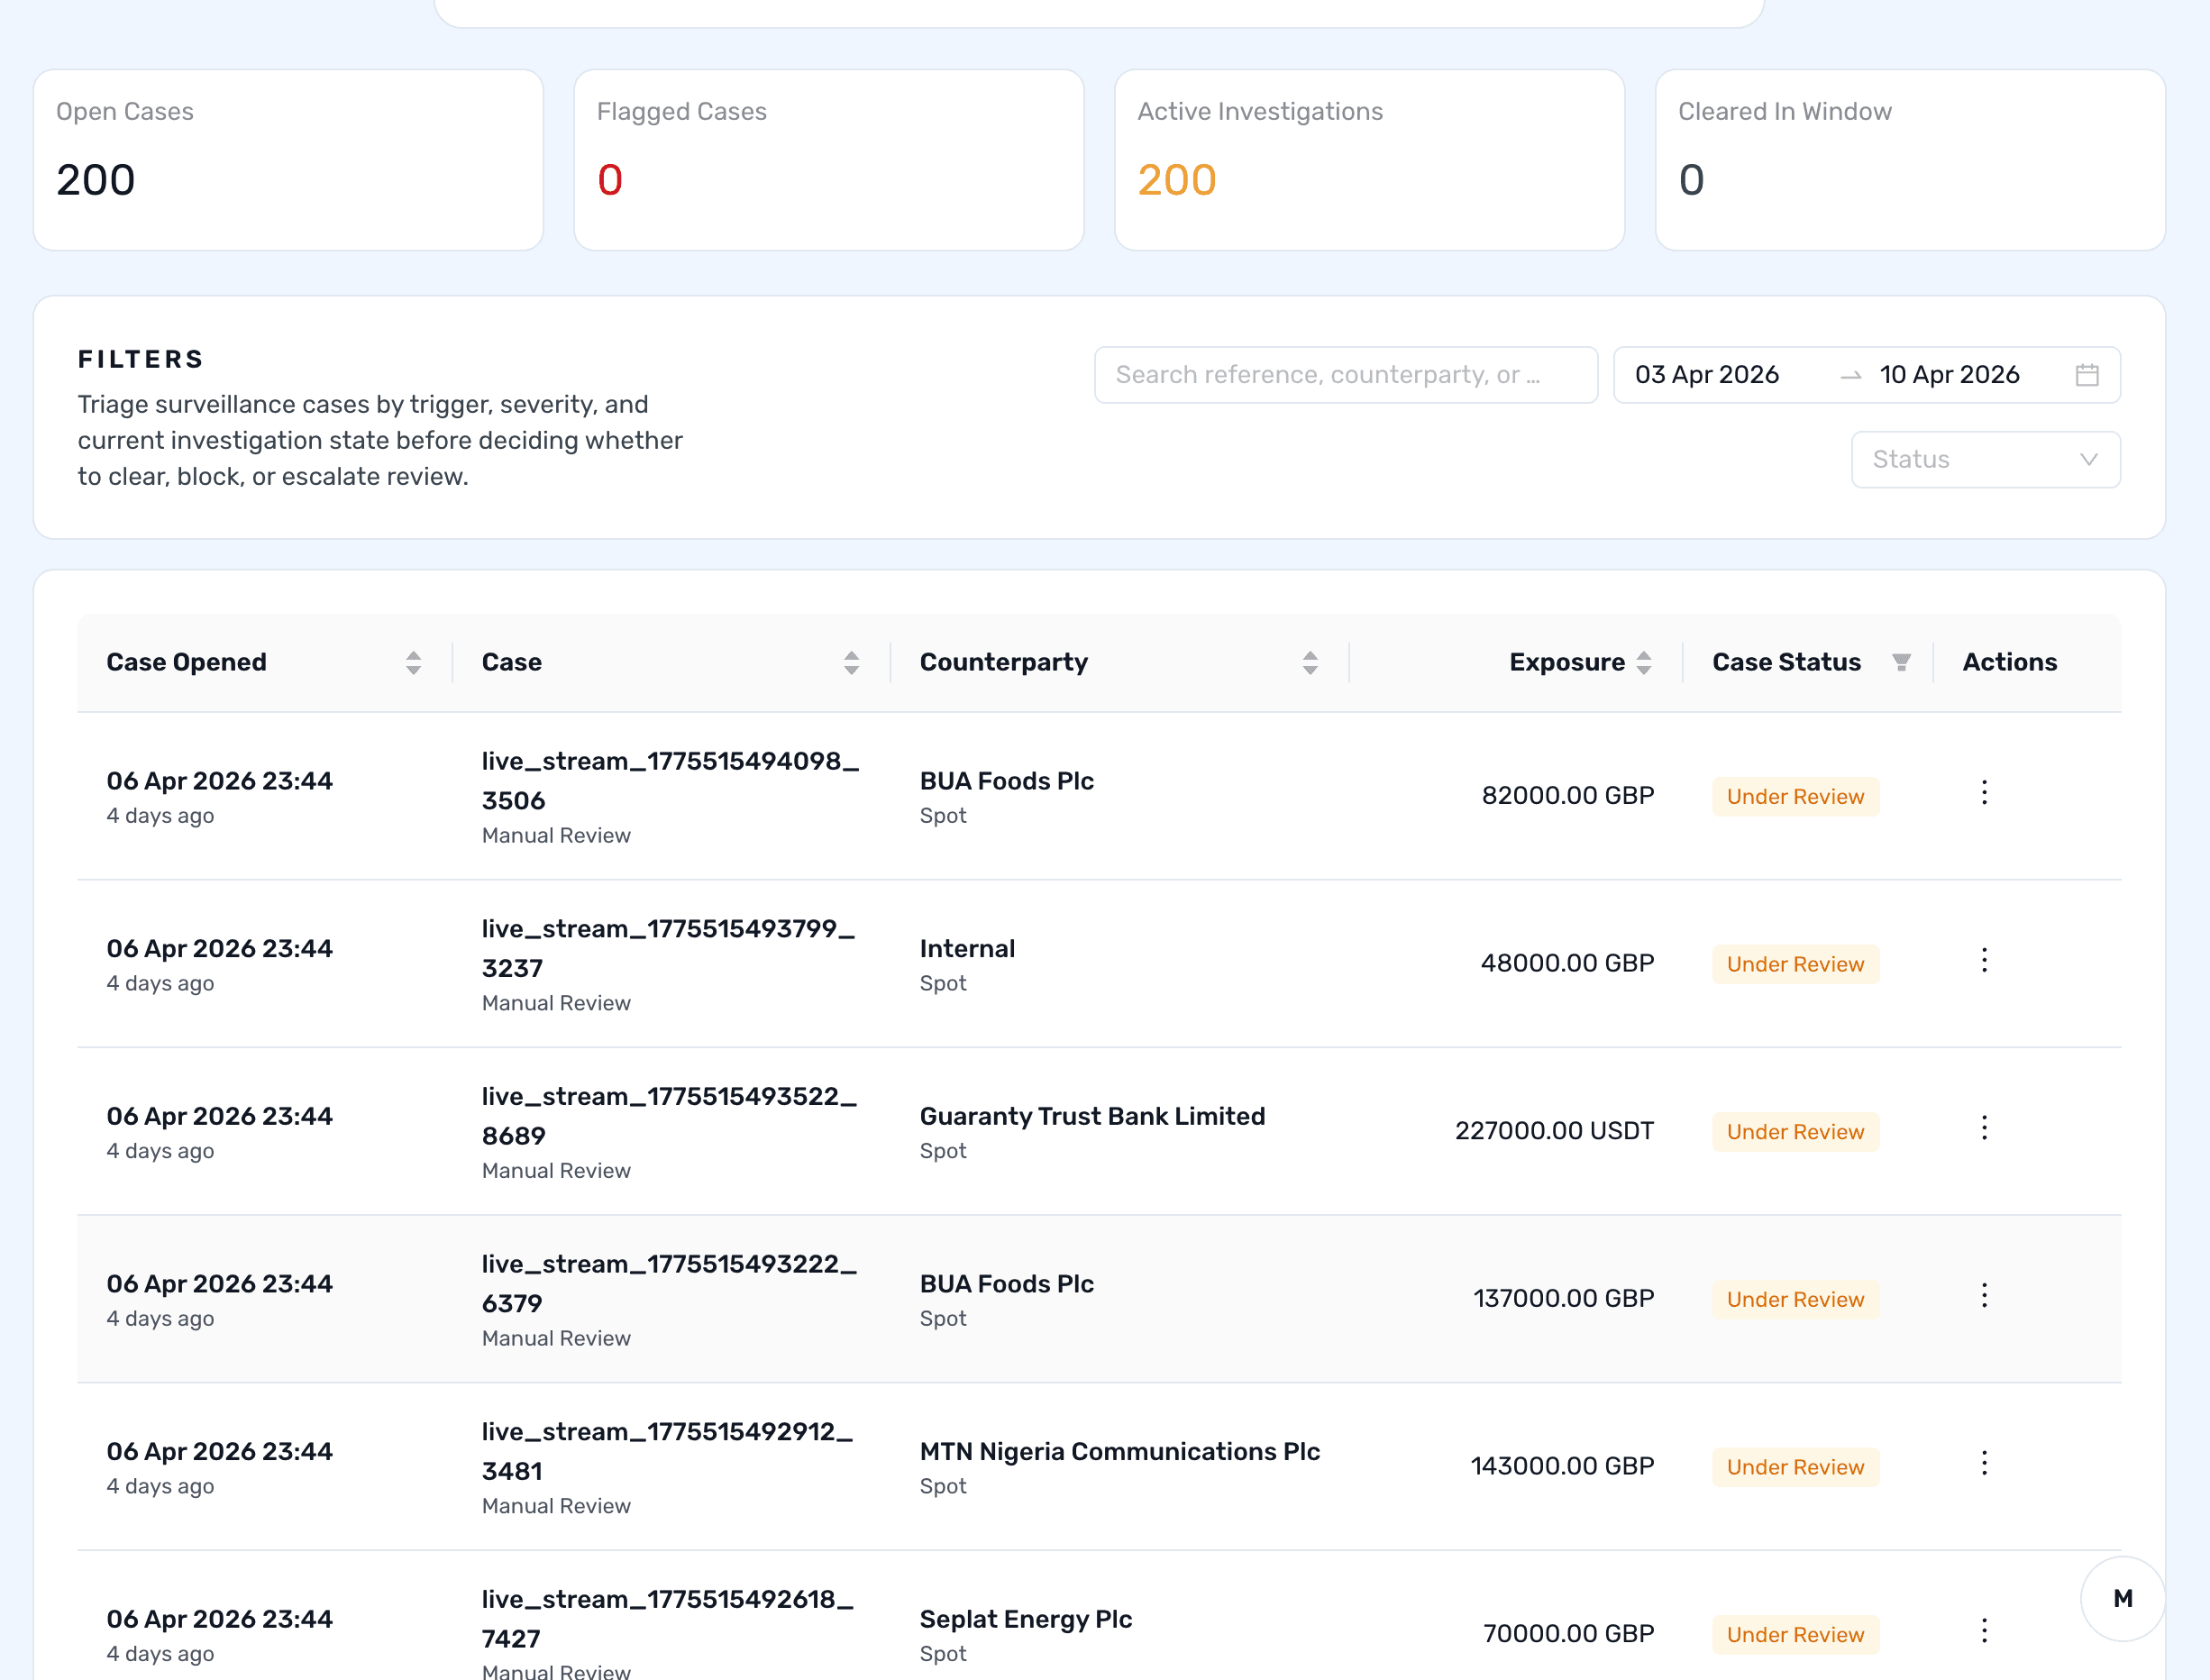Expand the Status dropdown
The width and height of the screenshot is (2210, 1680).
pos(1985,460)
